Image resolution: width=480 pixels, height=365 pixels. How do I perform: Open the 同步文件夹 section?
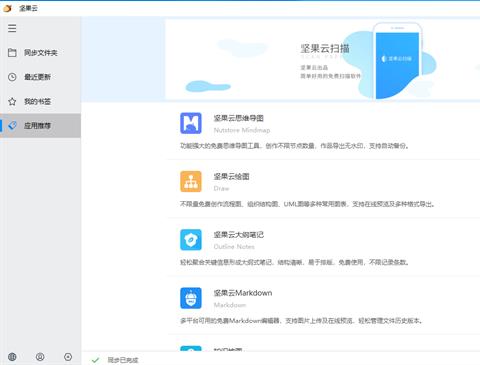(x=40, y=53)
